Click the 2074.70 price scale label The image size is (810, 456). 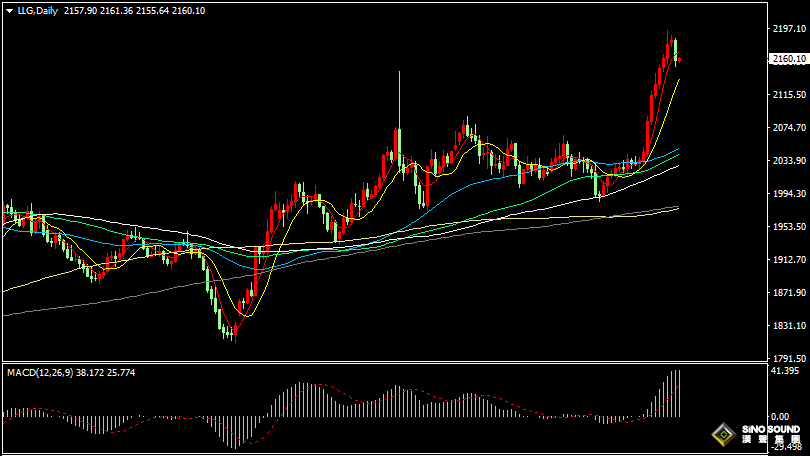(x=789, y=128)
